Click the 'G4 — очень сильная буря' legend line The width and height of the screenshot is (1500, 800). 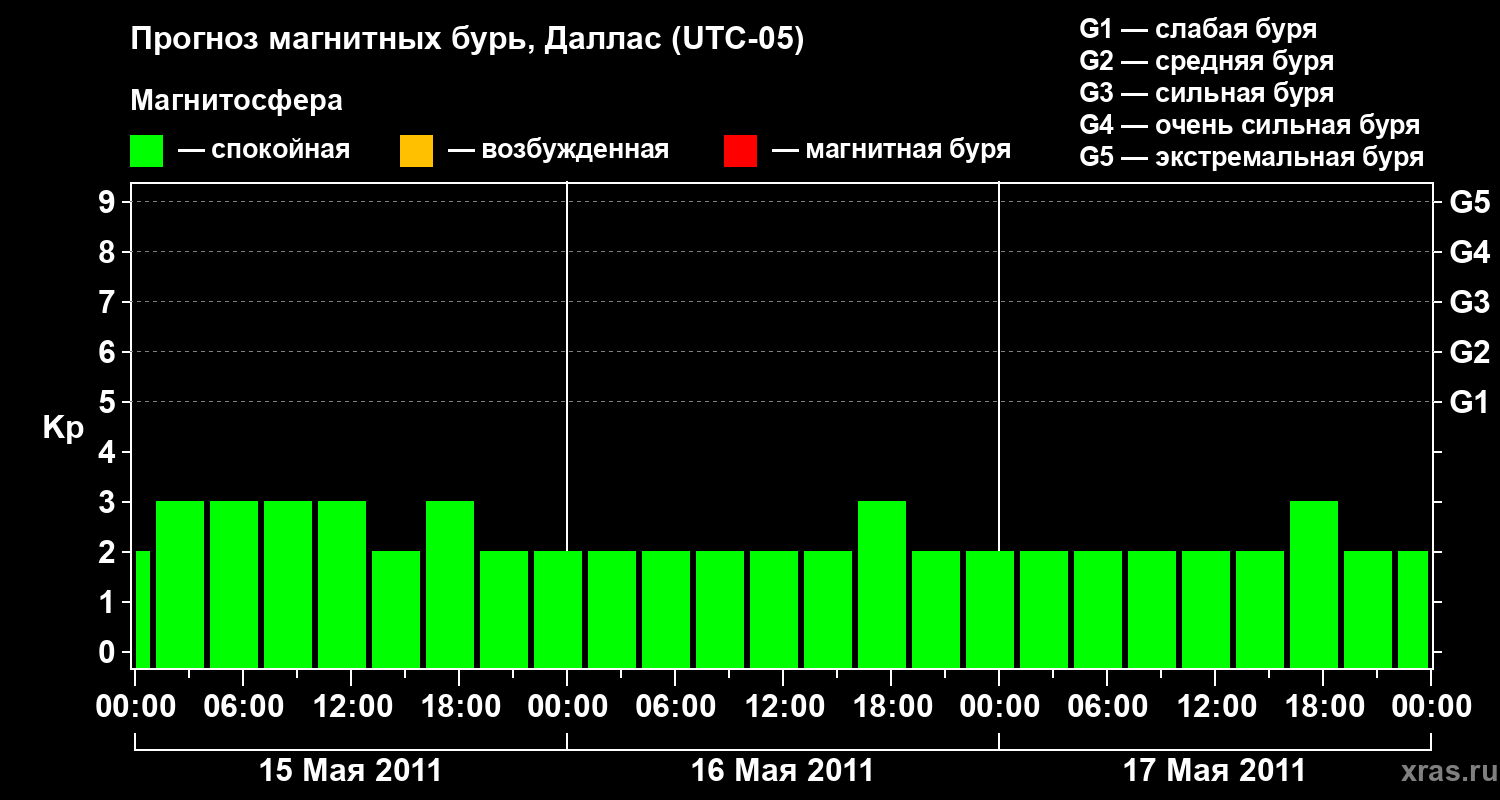(x=1250, y=125)
